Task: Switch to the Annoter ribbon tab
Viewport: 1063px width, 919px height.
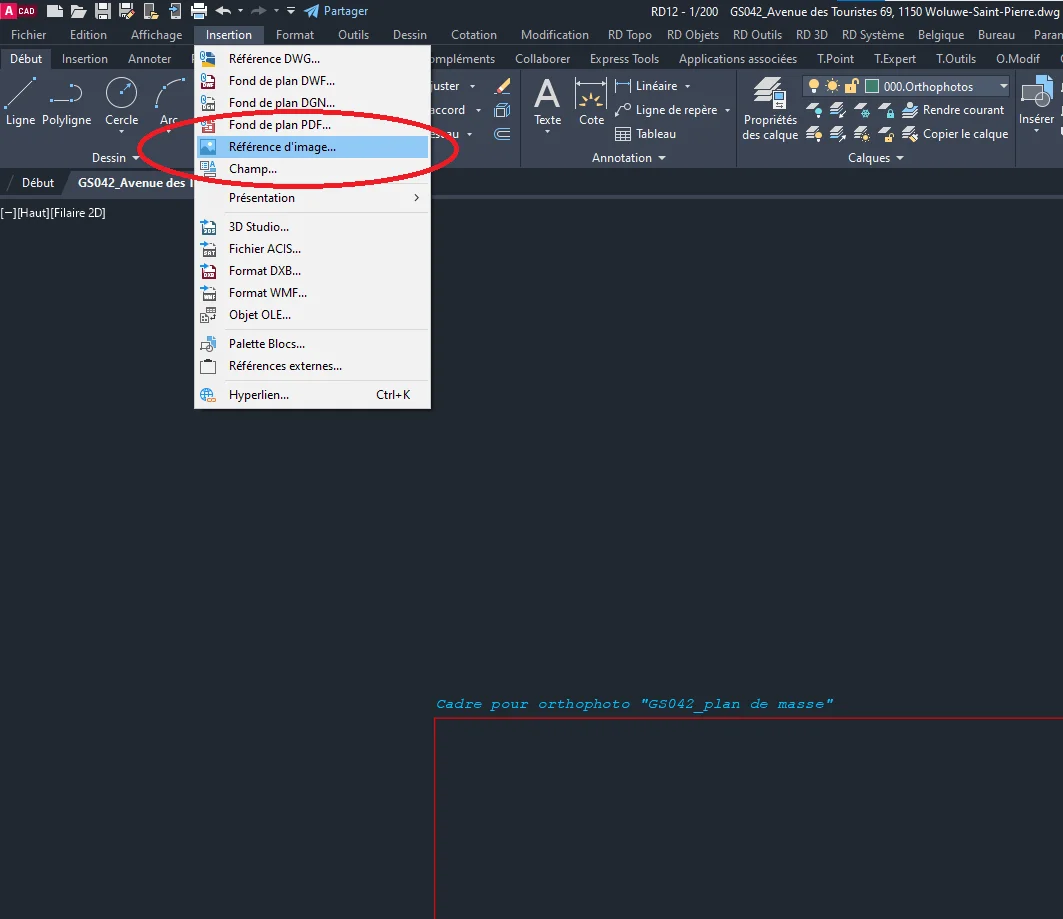Action: pos(149,59)
